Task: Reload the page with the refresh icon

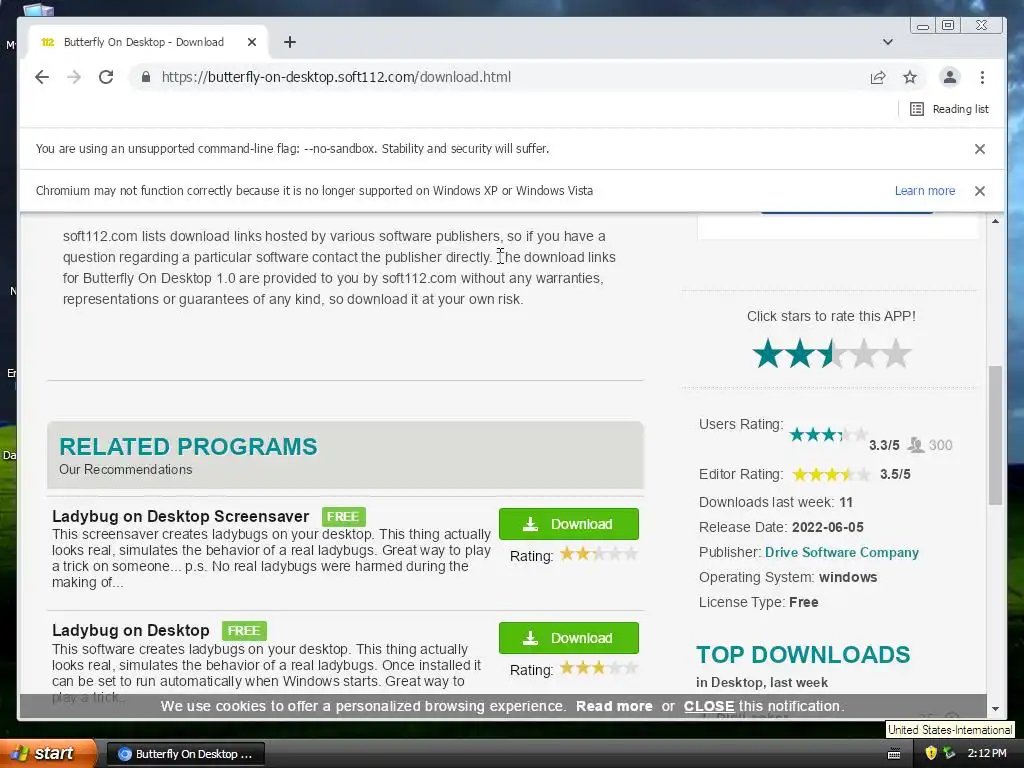Action: click(x=106, y=77)
